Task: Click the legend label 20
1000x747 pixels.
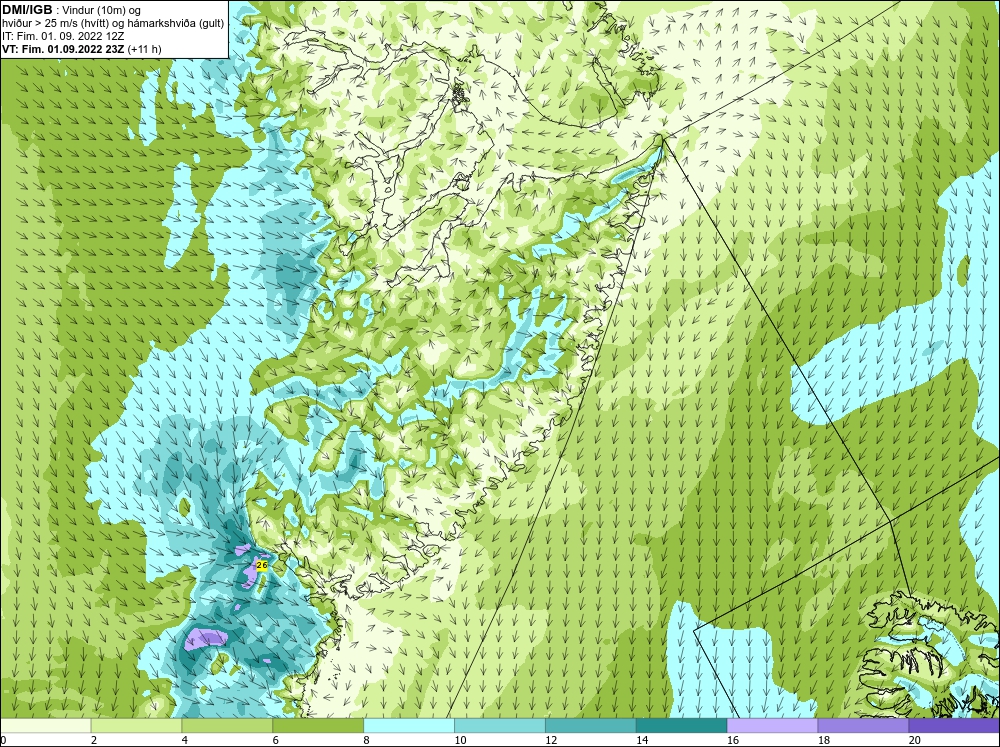Action: (x=915, y=740)
